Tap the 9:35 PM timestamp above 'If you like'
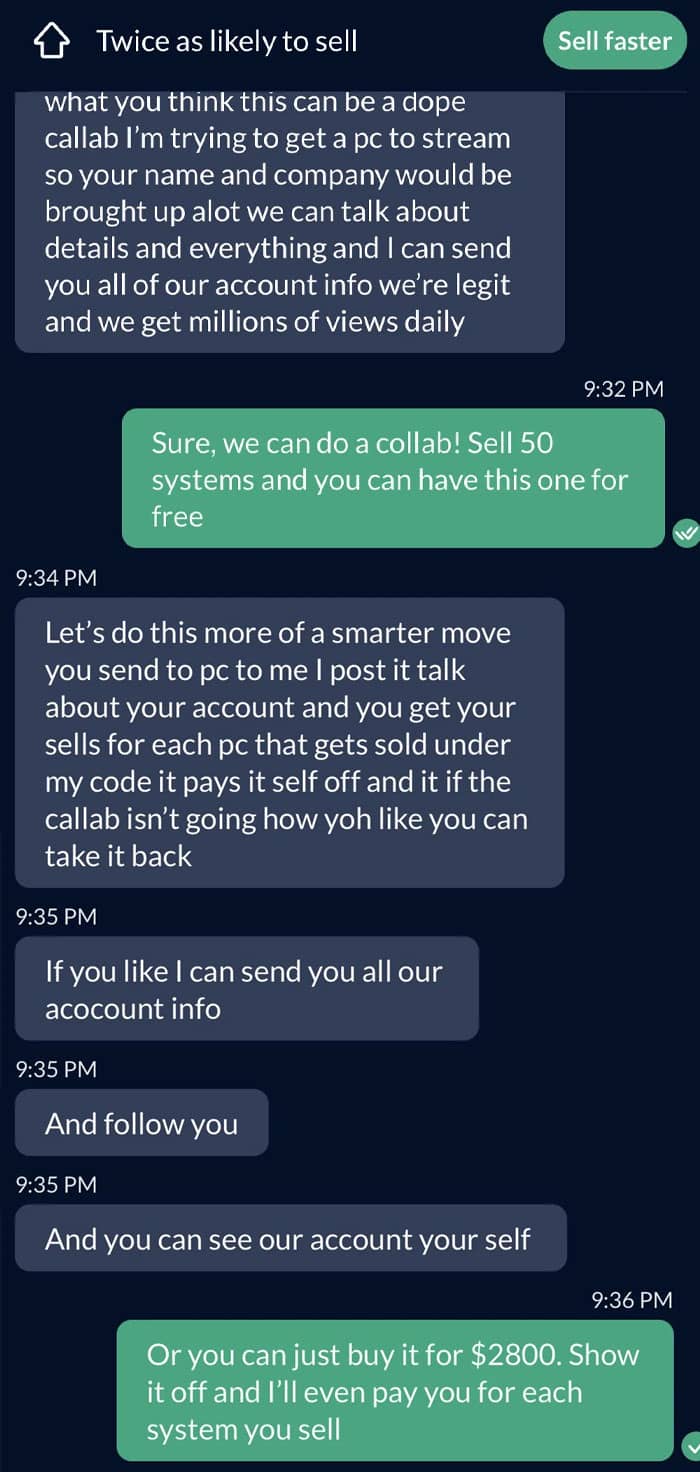Viewport: 700px width, 1472px height. click(57, 915)
